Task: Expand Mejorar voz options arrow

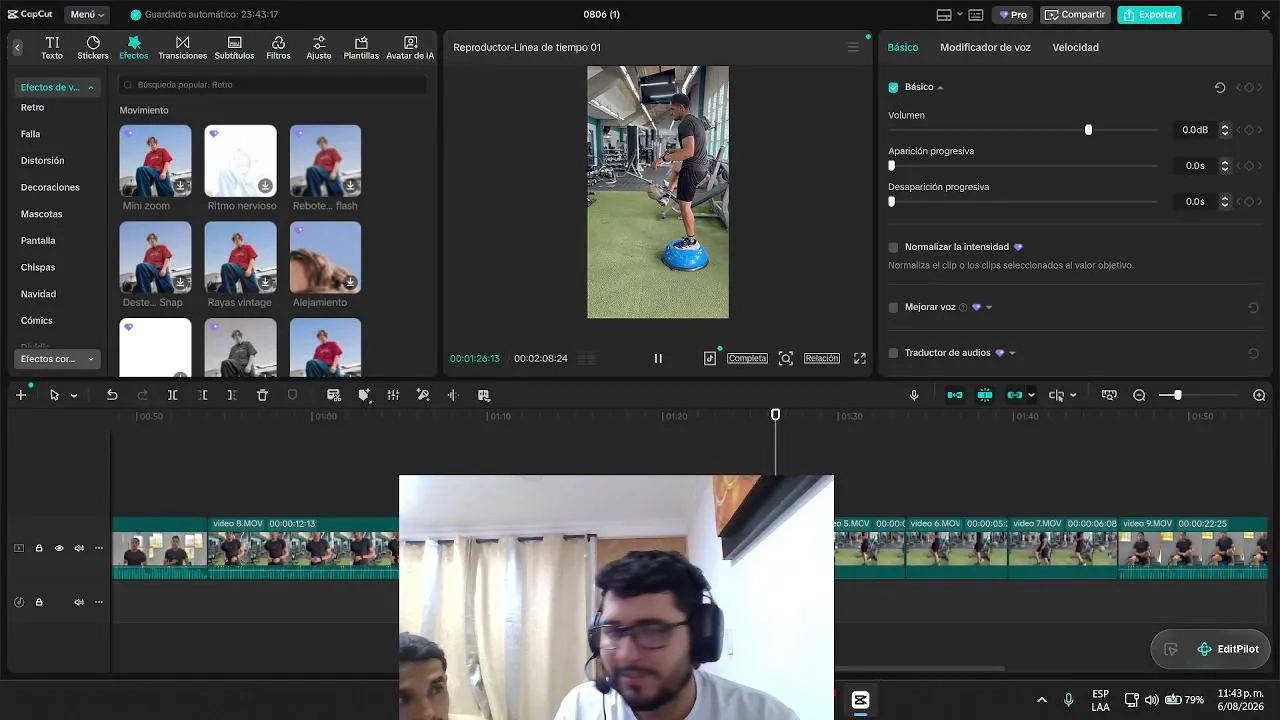Action: coord(989,308)
